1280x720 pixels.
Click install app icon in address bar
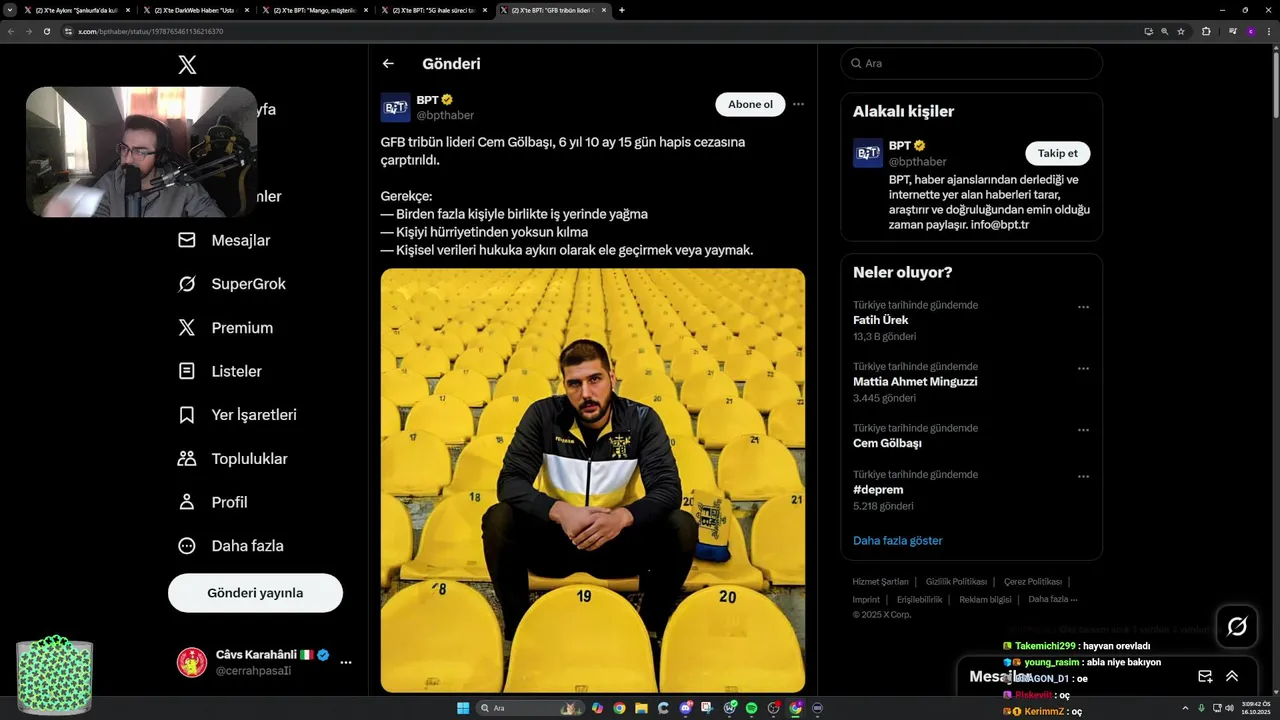point(1149,31)
